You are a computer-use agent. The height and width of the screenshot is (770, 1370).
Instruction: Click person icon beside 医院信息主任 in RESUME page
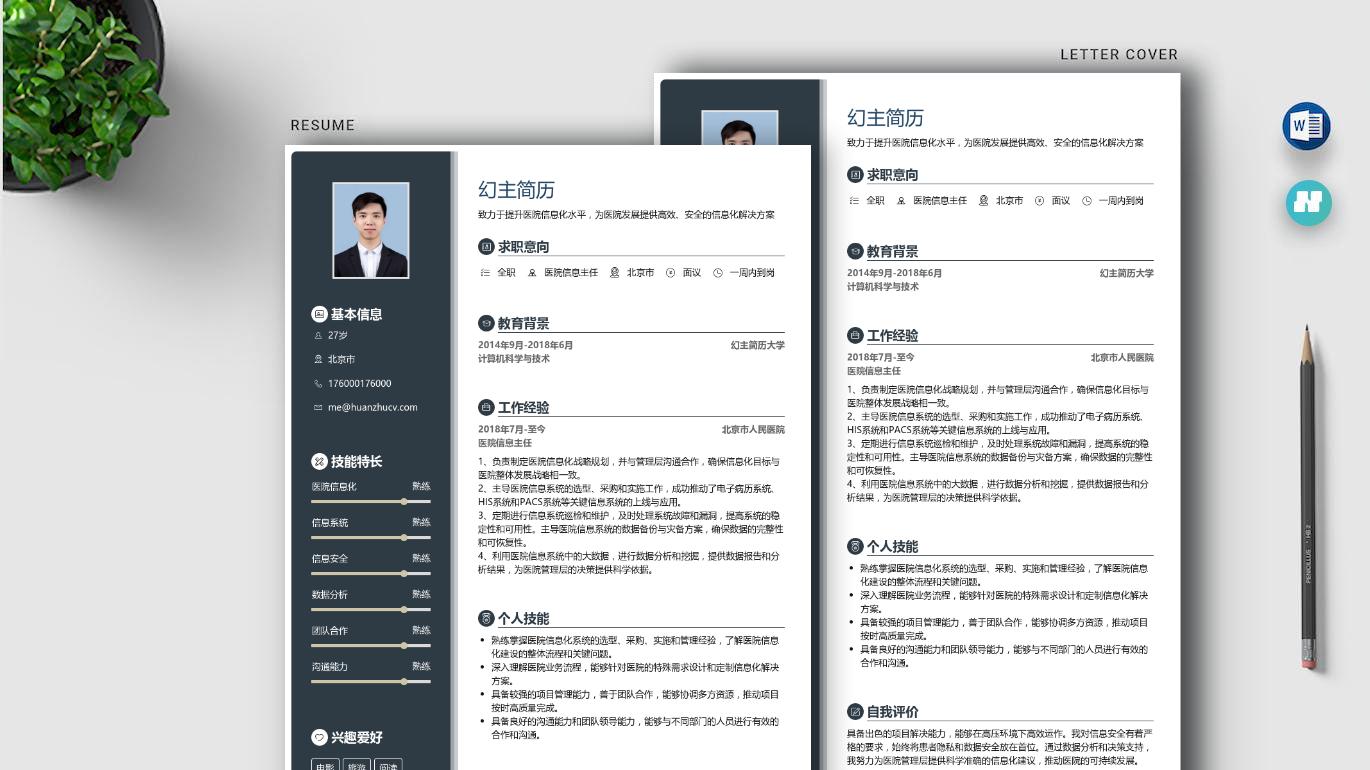point(532,273)
